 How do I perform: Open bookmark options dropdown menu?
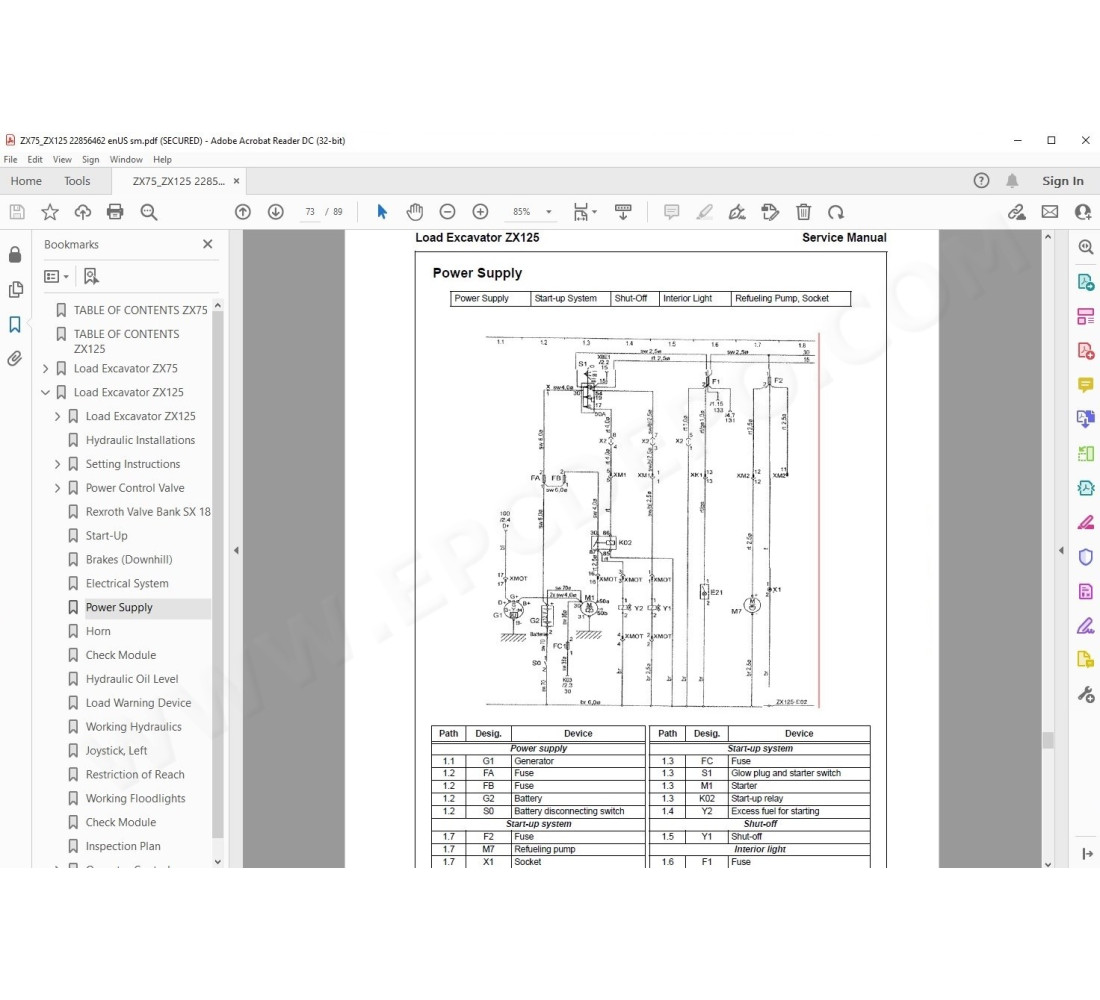(56, 276)
